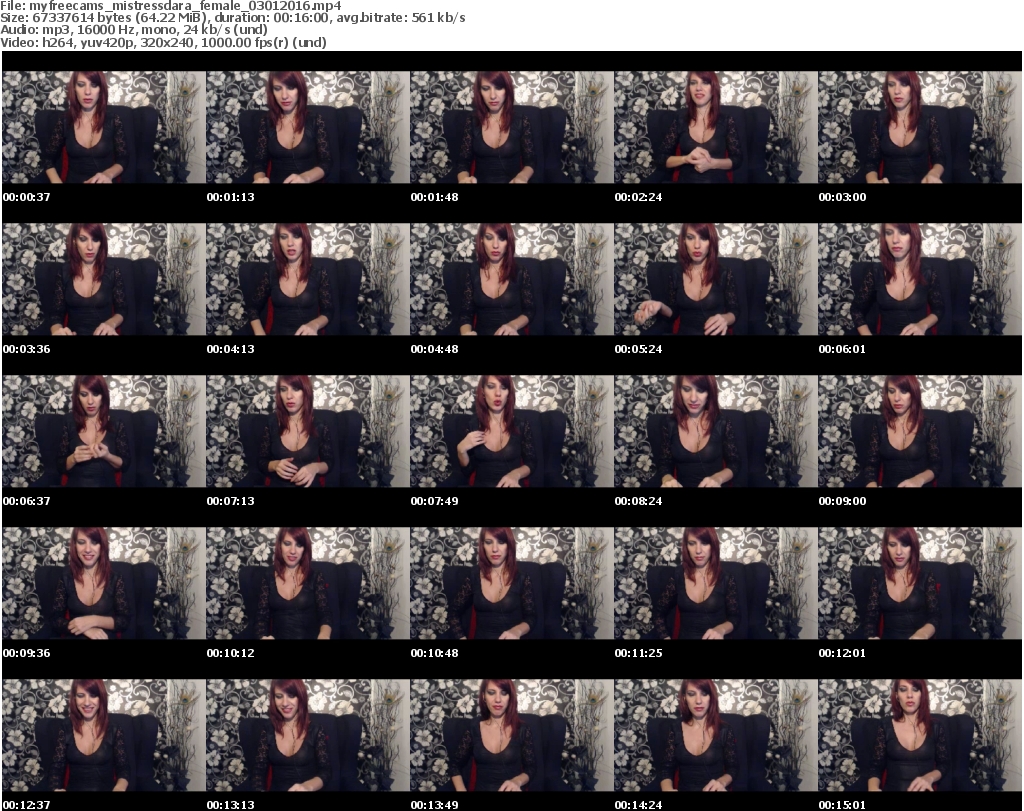Image resolution: width=1024 pixels, height=811 pixels.
Task: Click the thumbnail labeled 00:05:24
Action: (x=716, y=279)
